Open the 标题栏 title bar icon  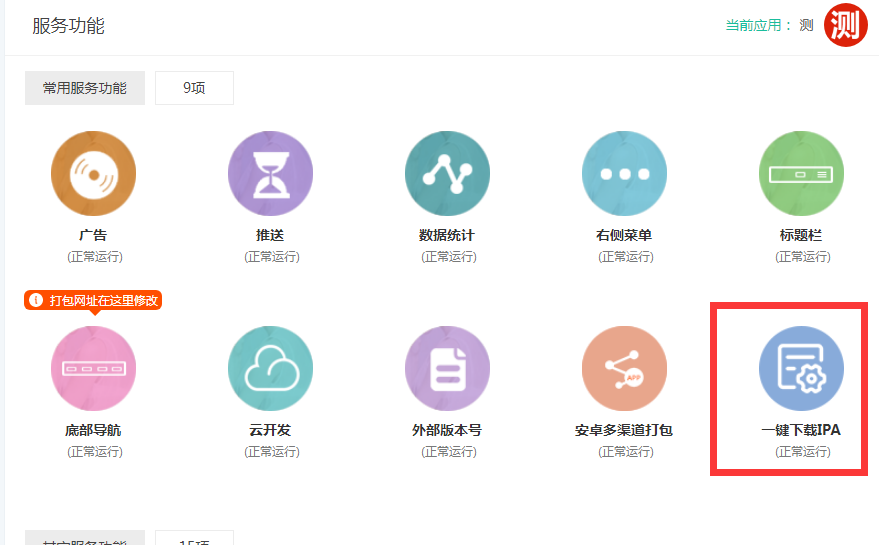pos(802,174)
